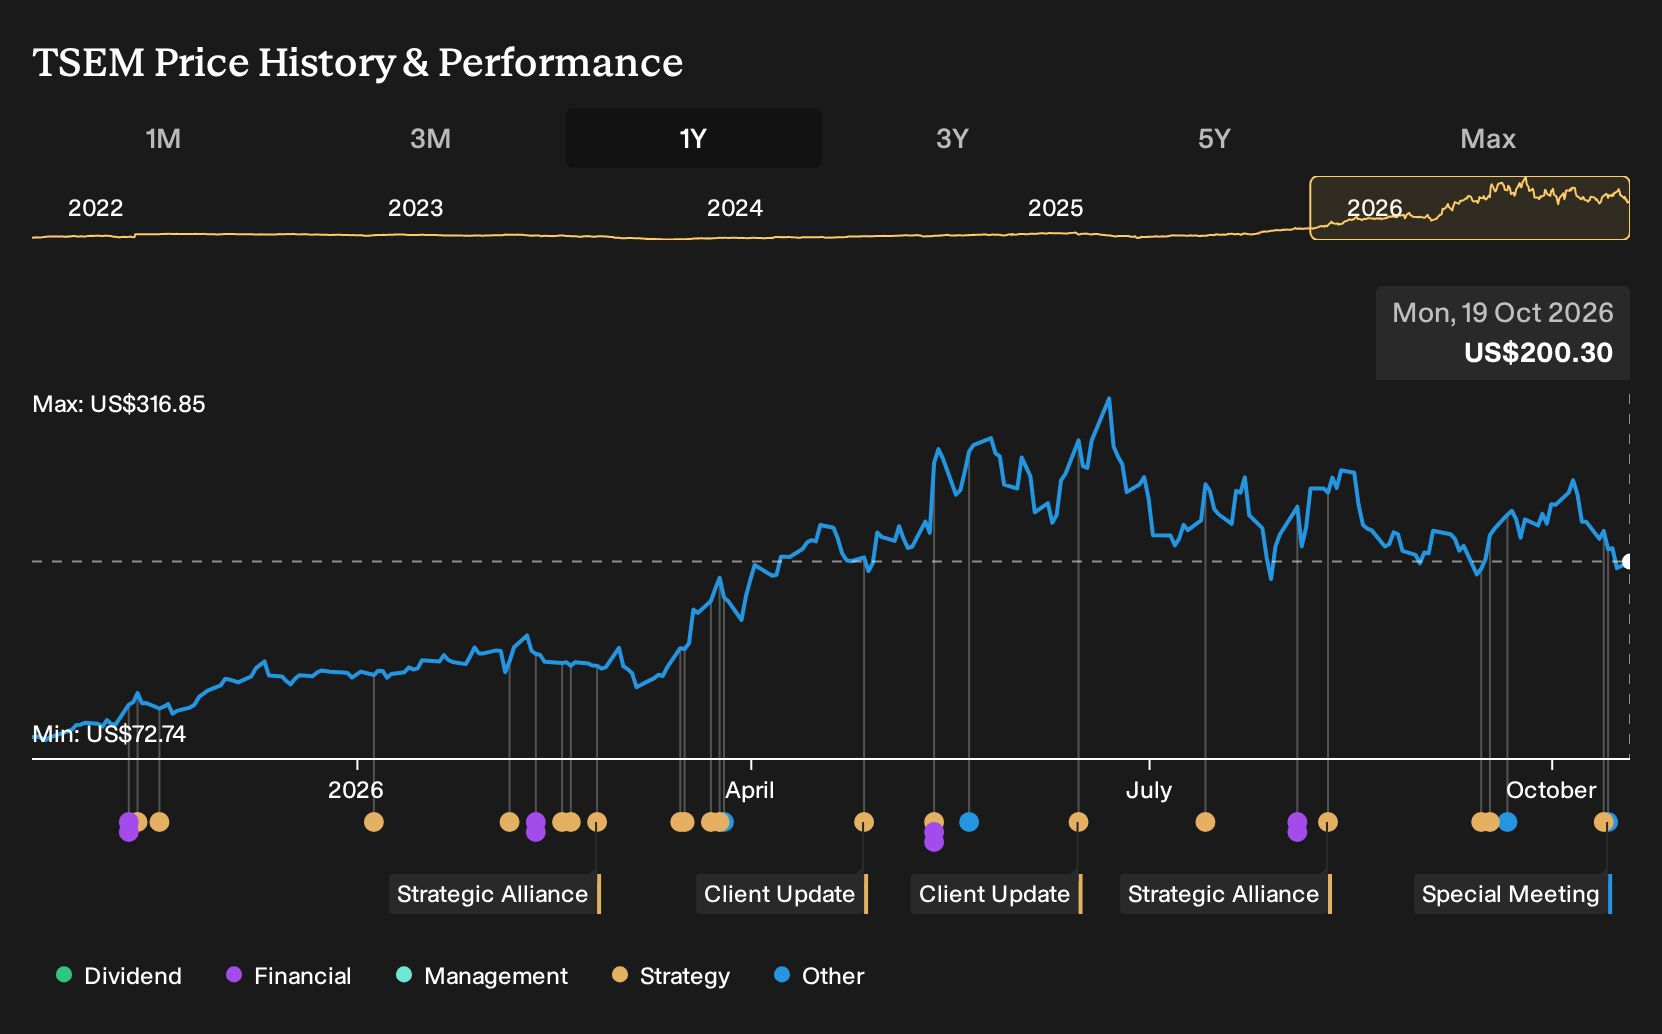
Task: Click the Max: US$316.85 label
Action: [x=119, y=404]
